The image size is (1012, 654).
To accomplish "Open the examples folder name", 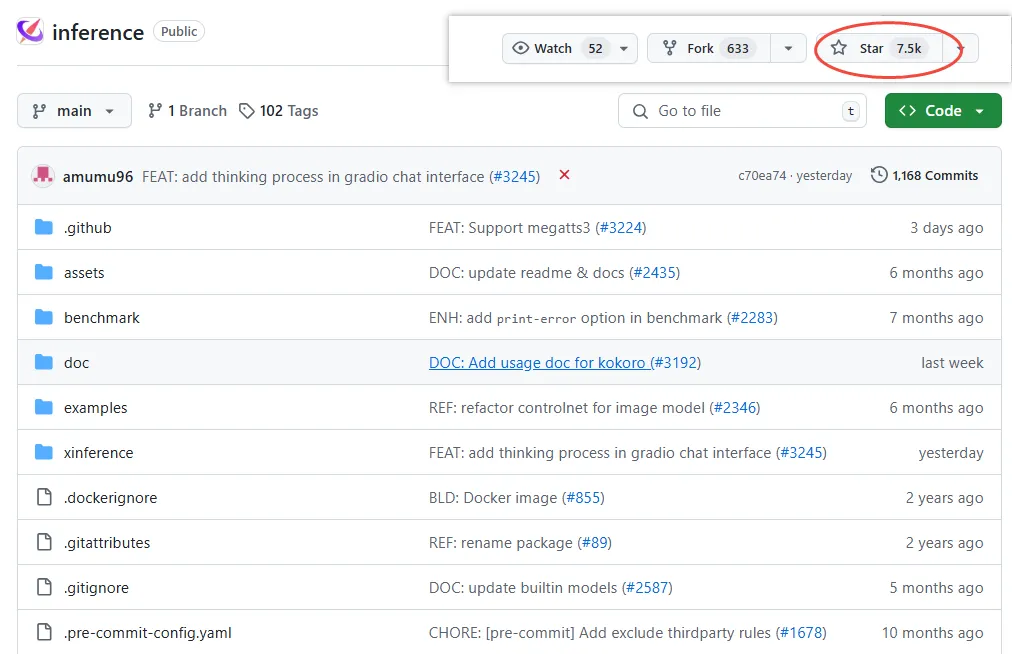I will 96,407.
